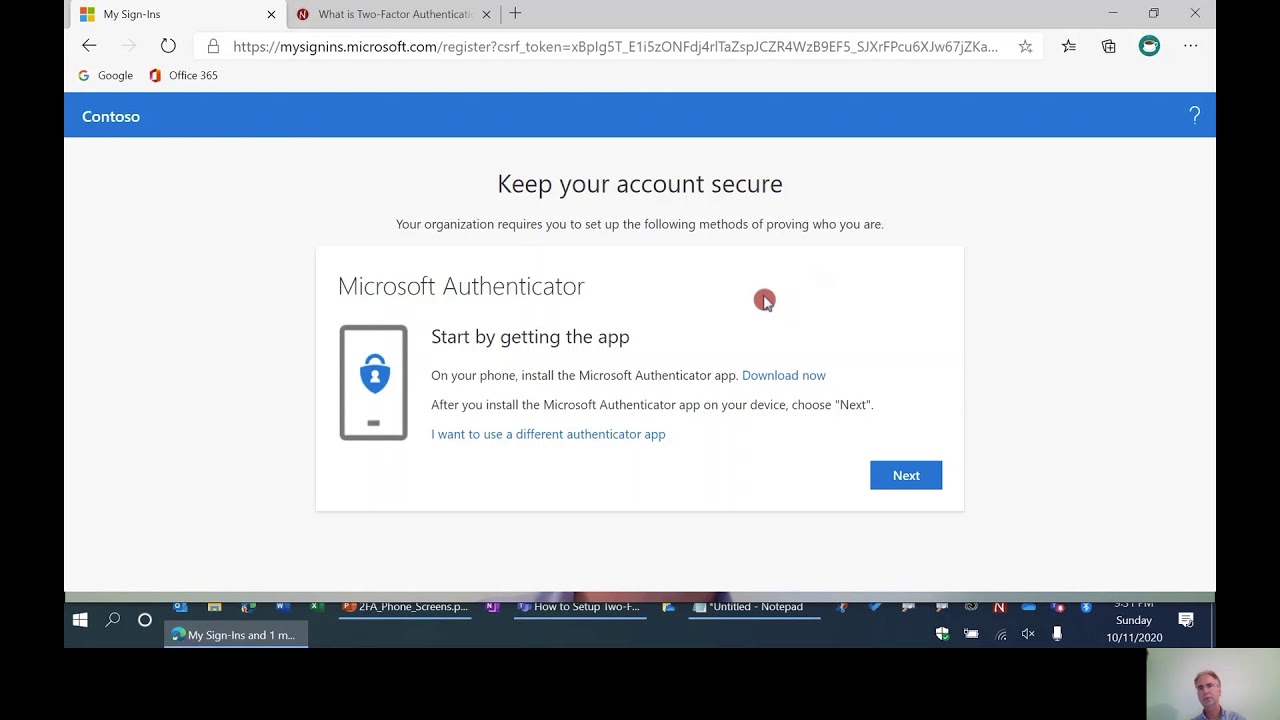Click the "Microsoft Authenticator" heading

coord(461,286)
